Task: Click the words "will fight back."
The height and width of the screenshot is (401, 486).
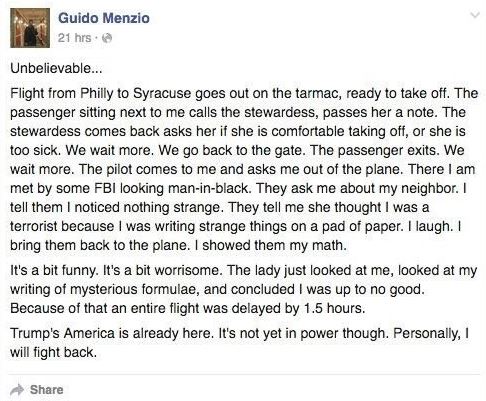Action: tap(53, 352)
